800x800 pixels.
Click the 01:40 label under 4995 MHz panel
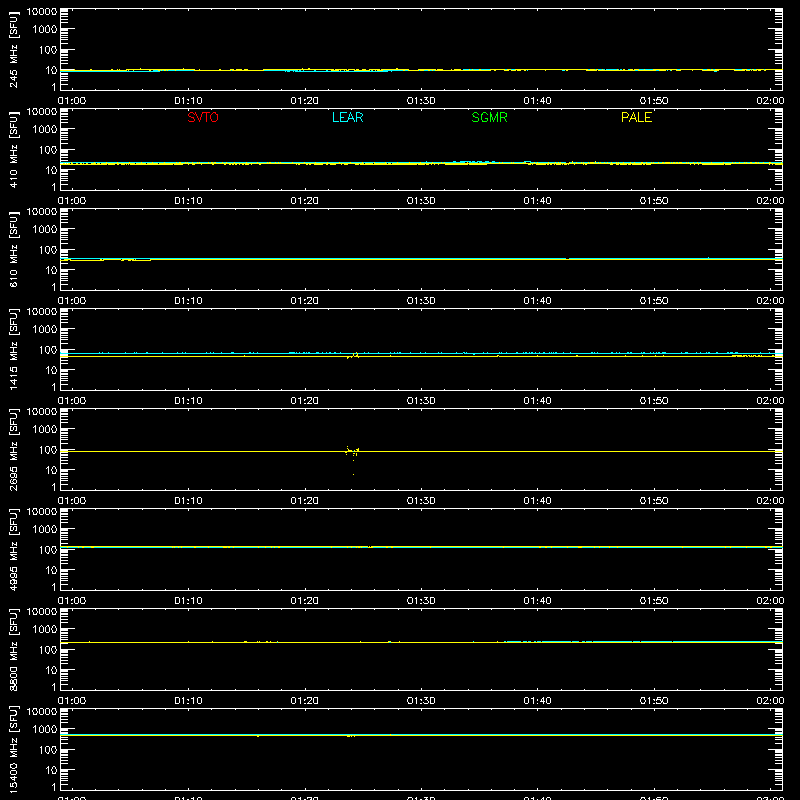click(537, 601)
